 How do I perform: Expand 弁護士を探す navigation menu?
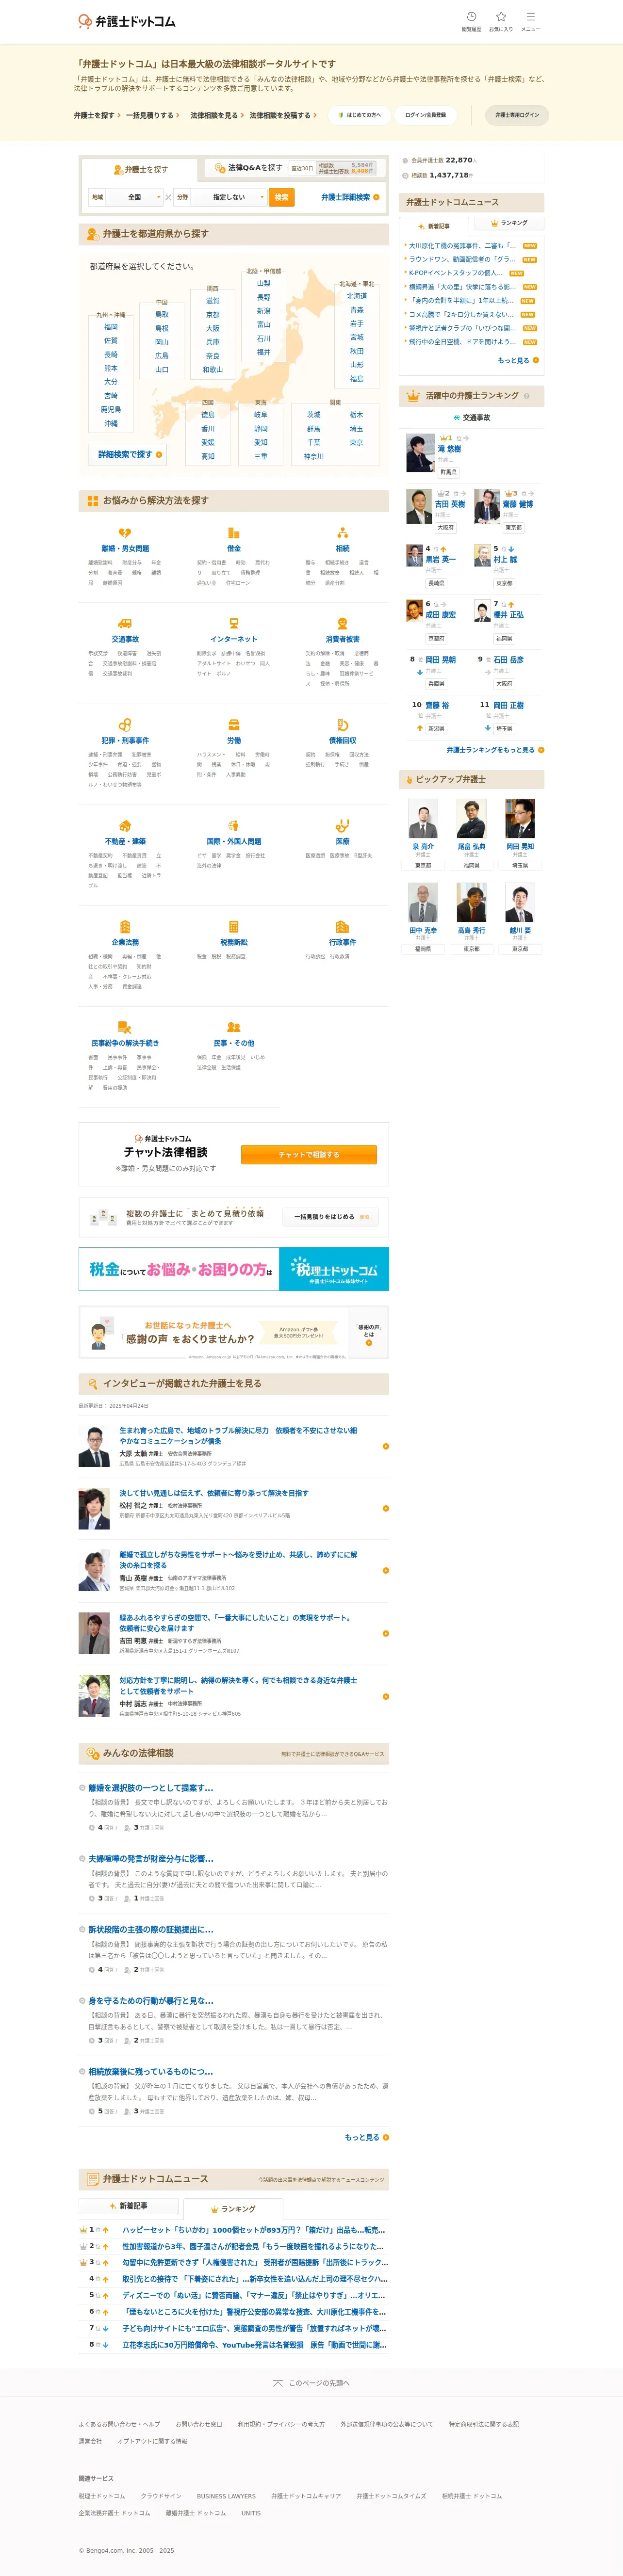pos(97,115)
